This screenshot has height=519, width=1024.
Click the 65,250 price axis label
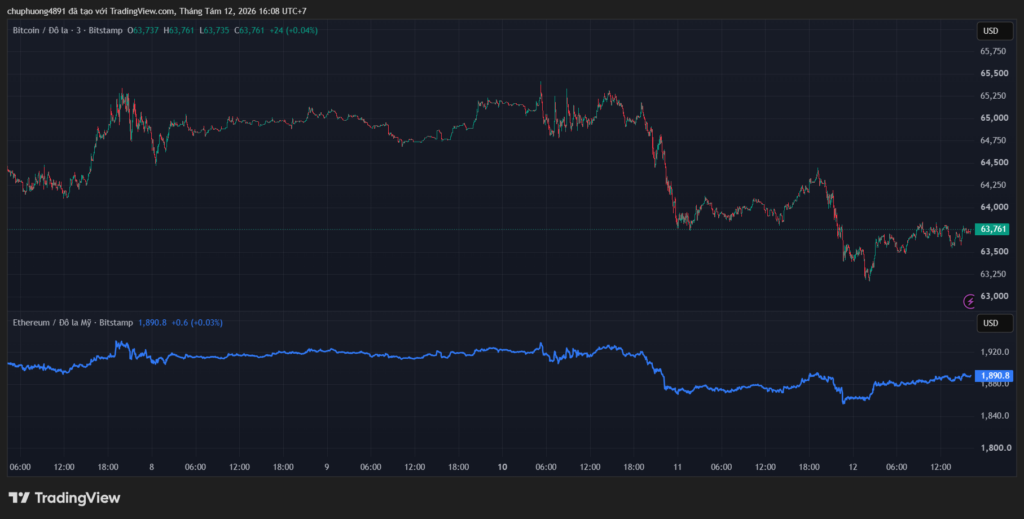(x=993, y=96)
